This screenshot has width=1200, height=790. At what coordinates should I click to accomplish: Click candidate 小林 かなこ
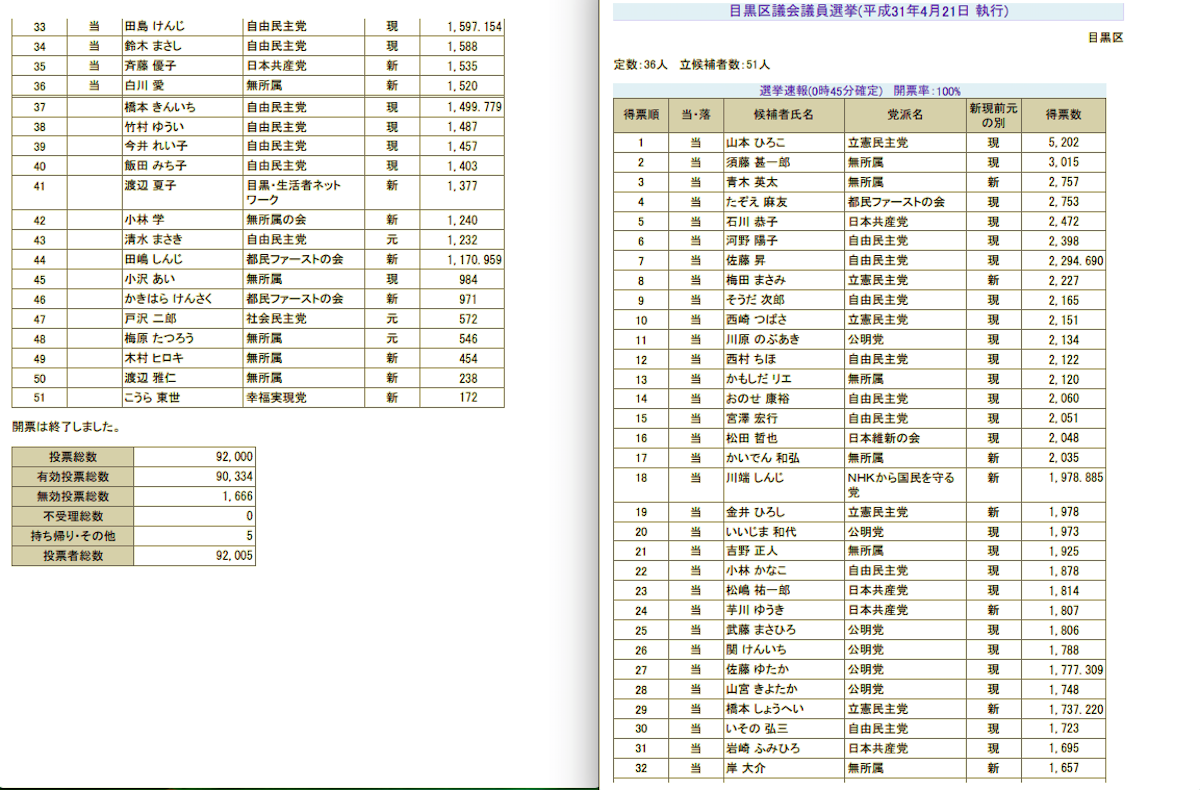click(756, 571)
